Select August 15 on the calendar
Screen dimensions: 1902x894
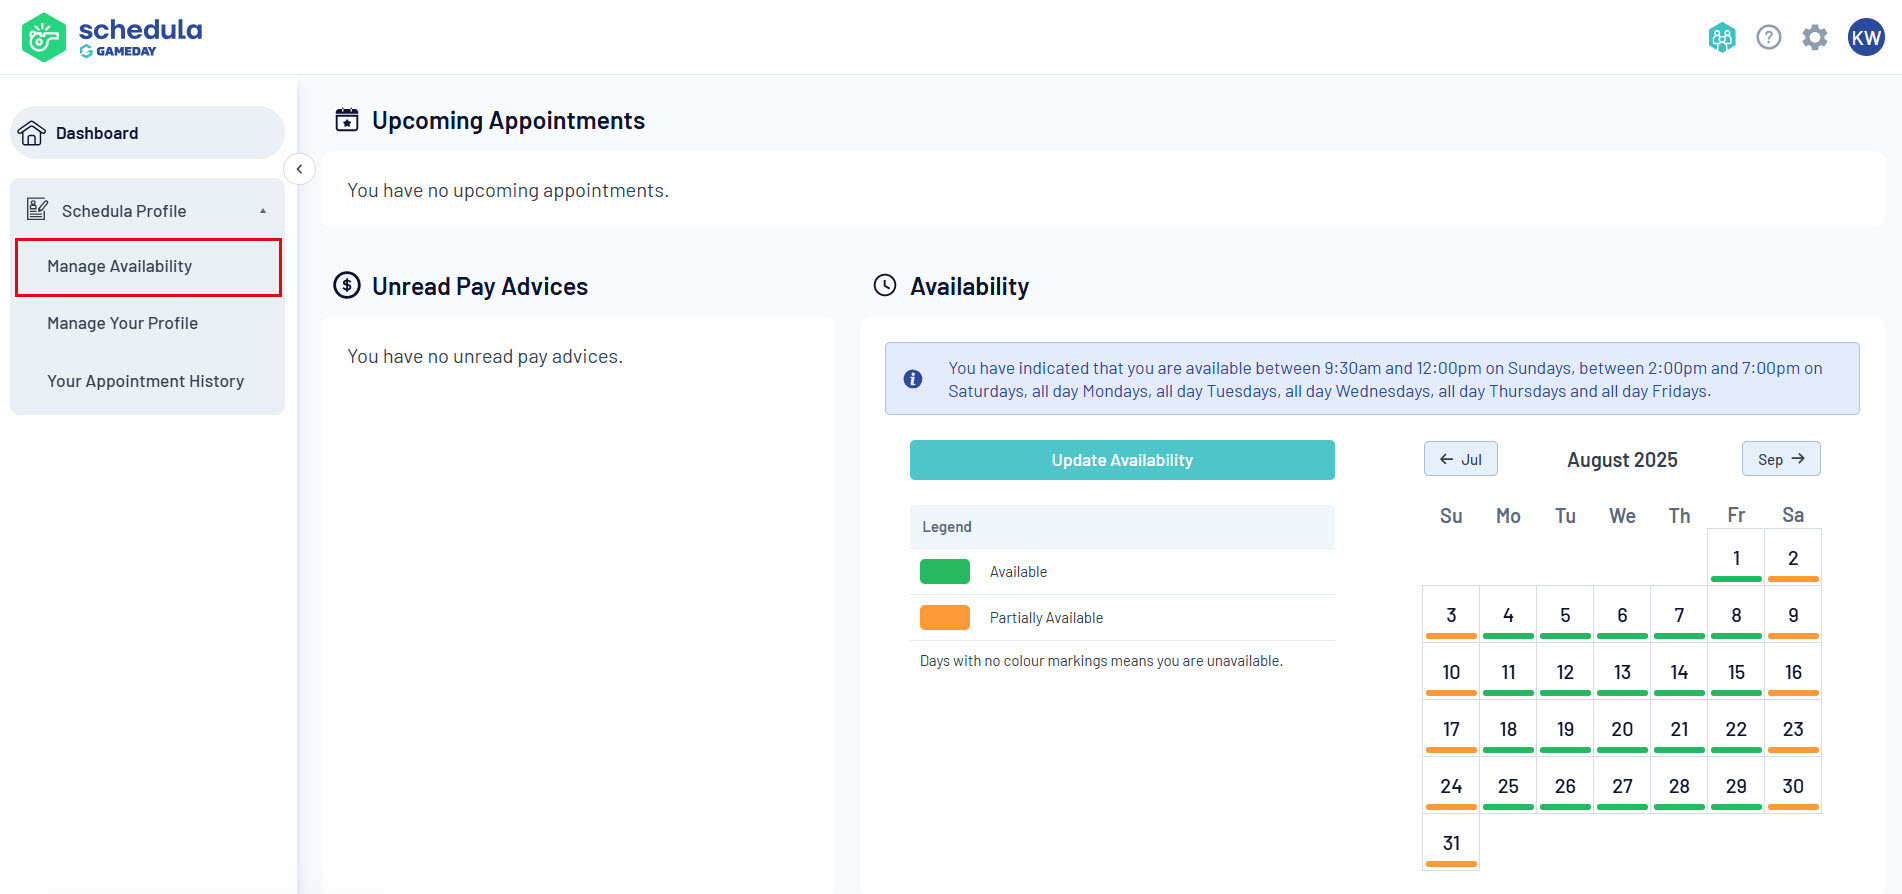point(1736,672)
